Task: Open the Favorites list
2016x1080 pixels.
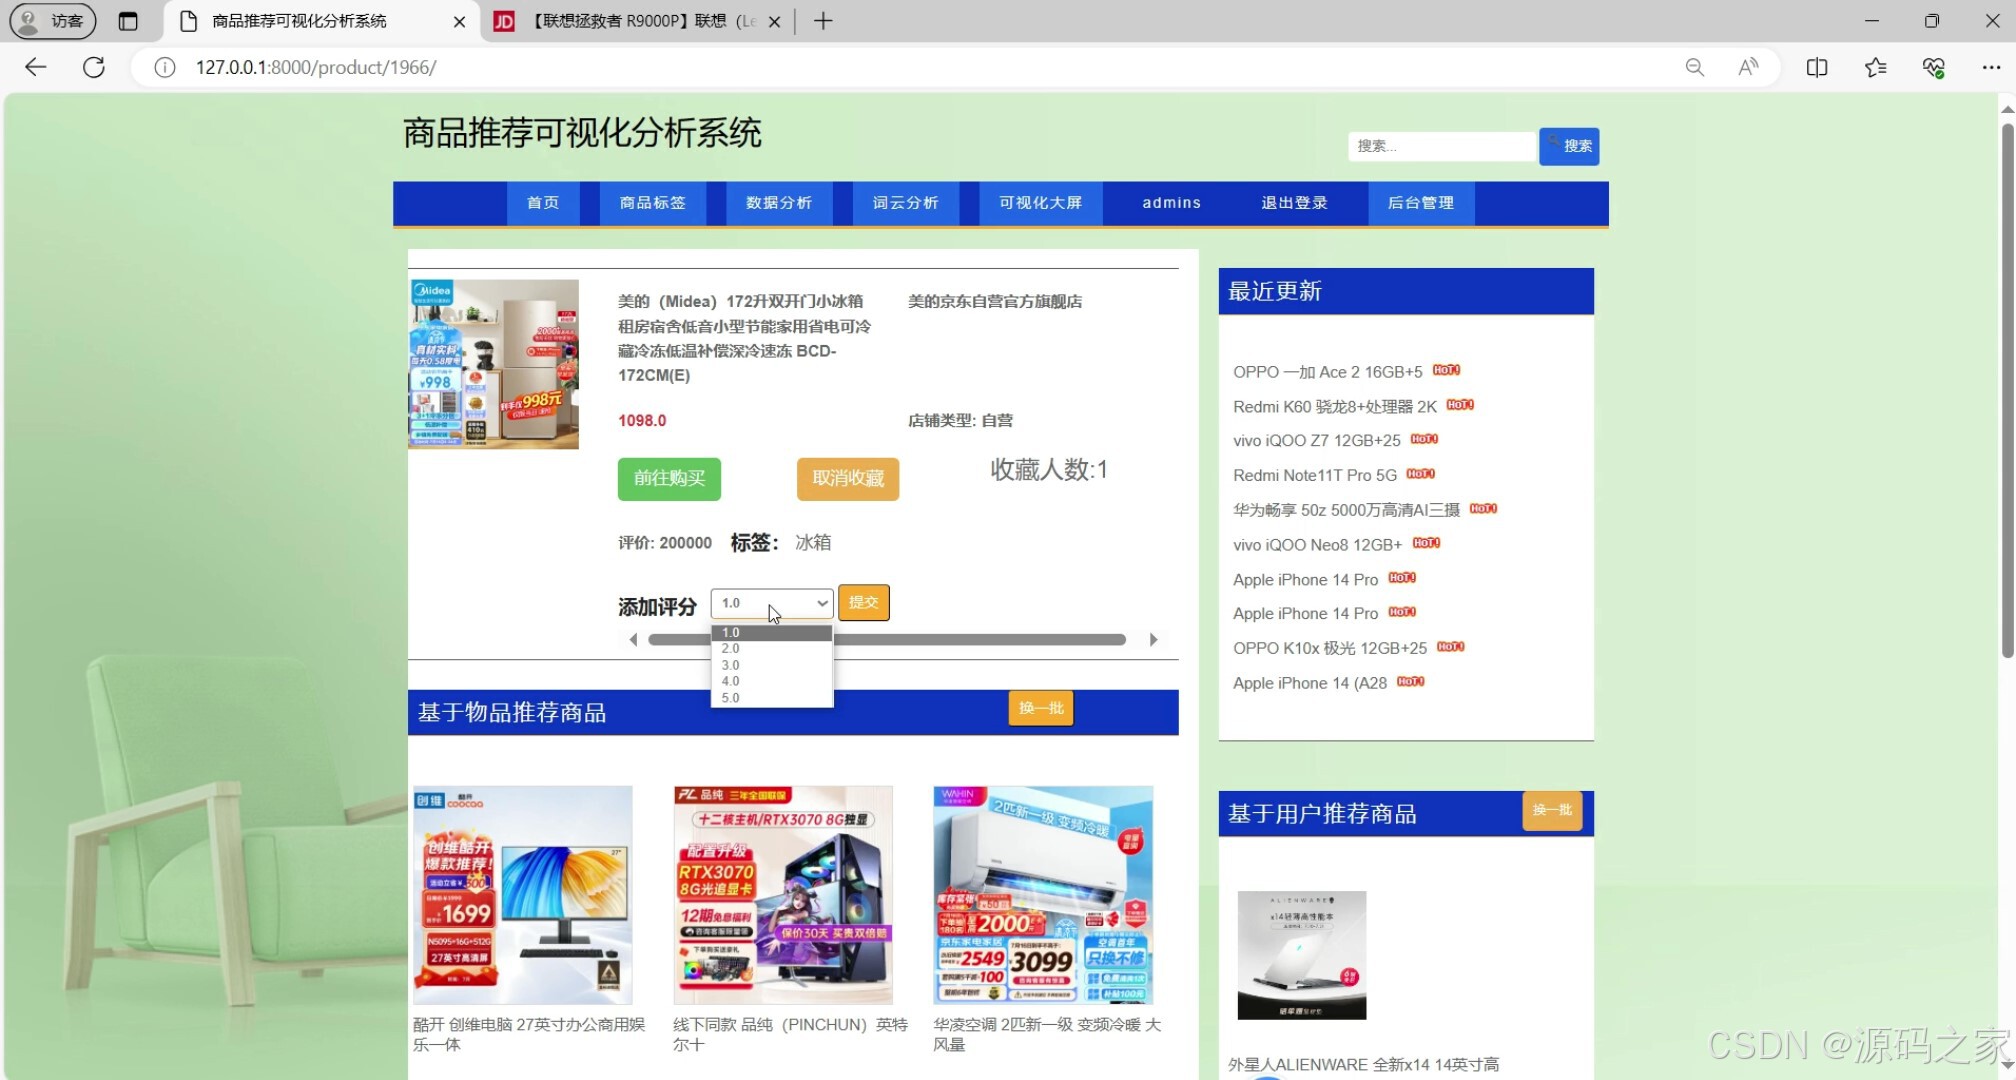Action: 1875,67
